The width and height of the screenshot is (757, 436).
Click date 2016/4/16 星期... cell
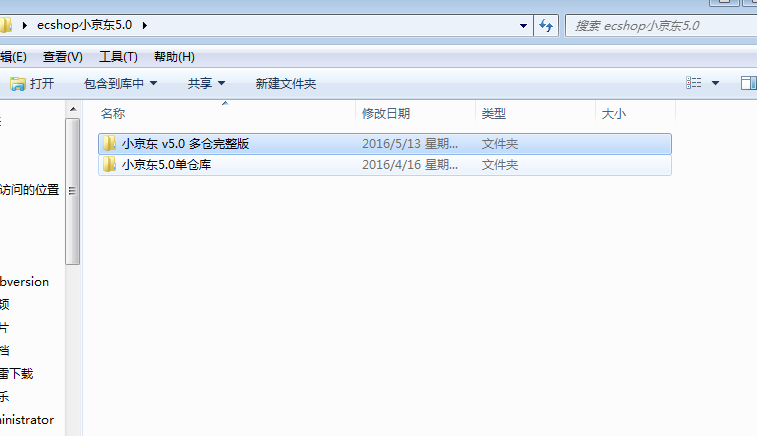[410, 165]
